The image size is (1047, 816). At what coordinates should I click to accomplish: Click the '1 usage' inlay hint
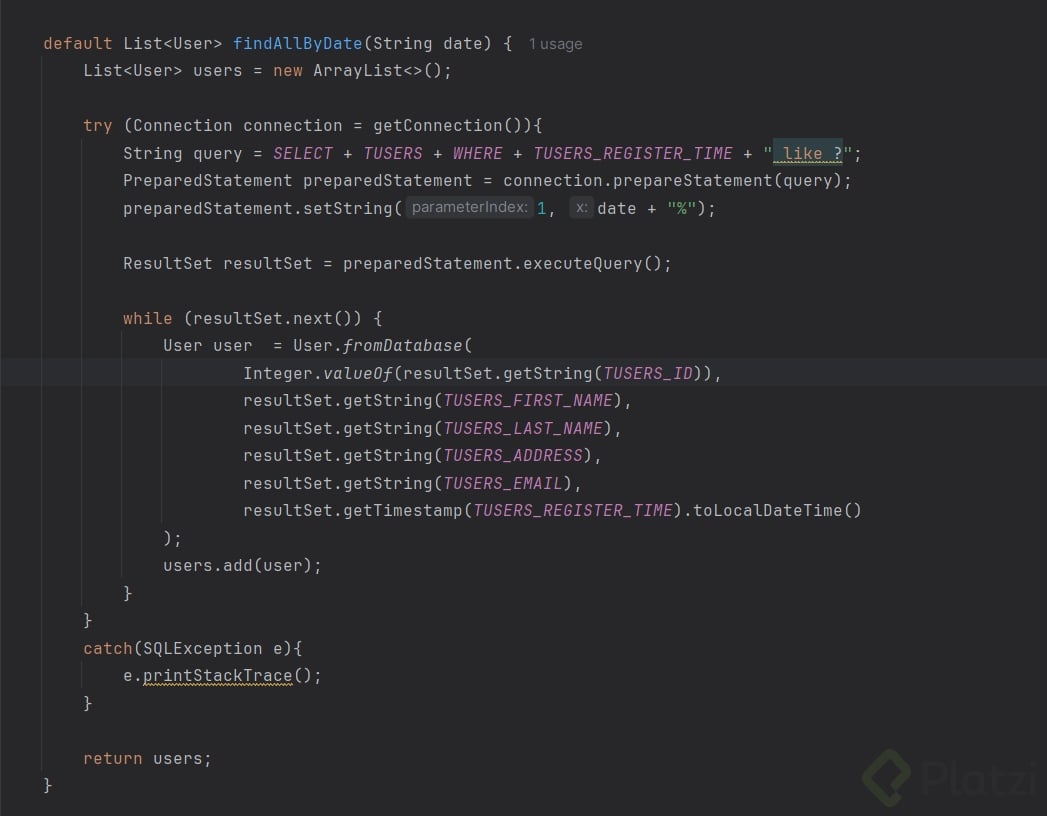point(556,44)
